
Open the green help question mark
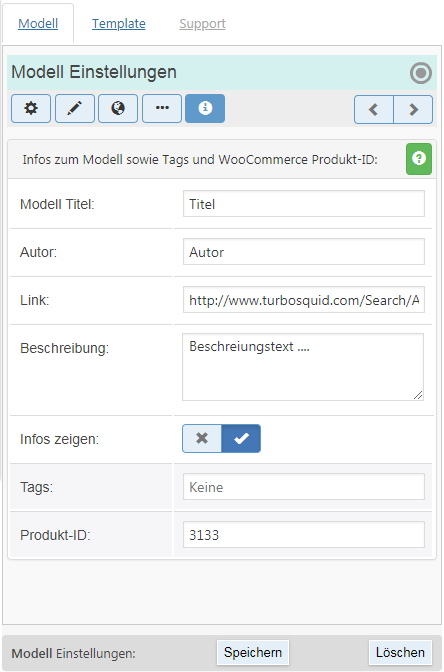(x=419, y=159)
